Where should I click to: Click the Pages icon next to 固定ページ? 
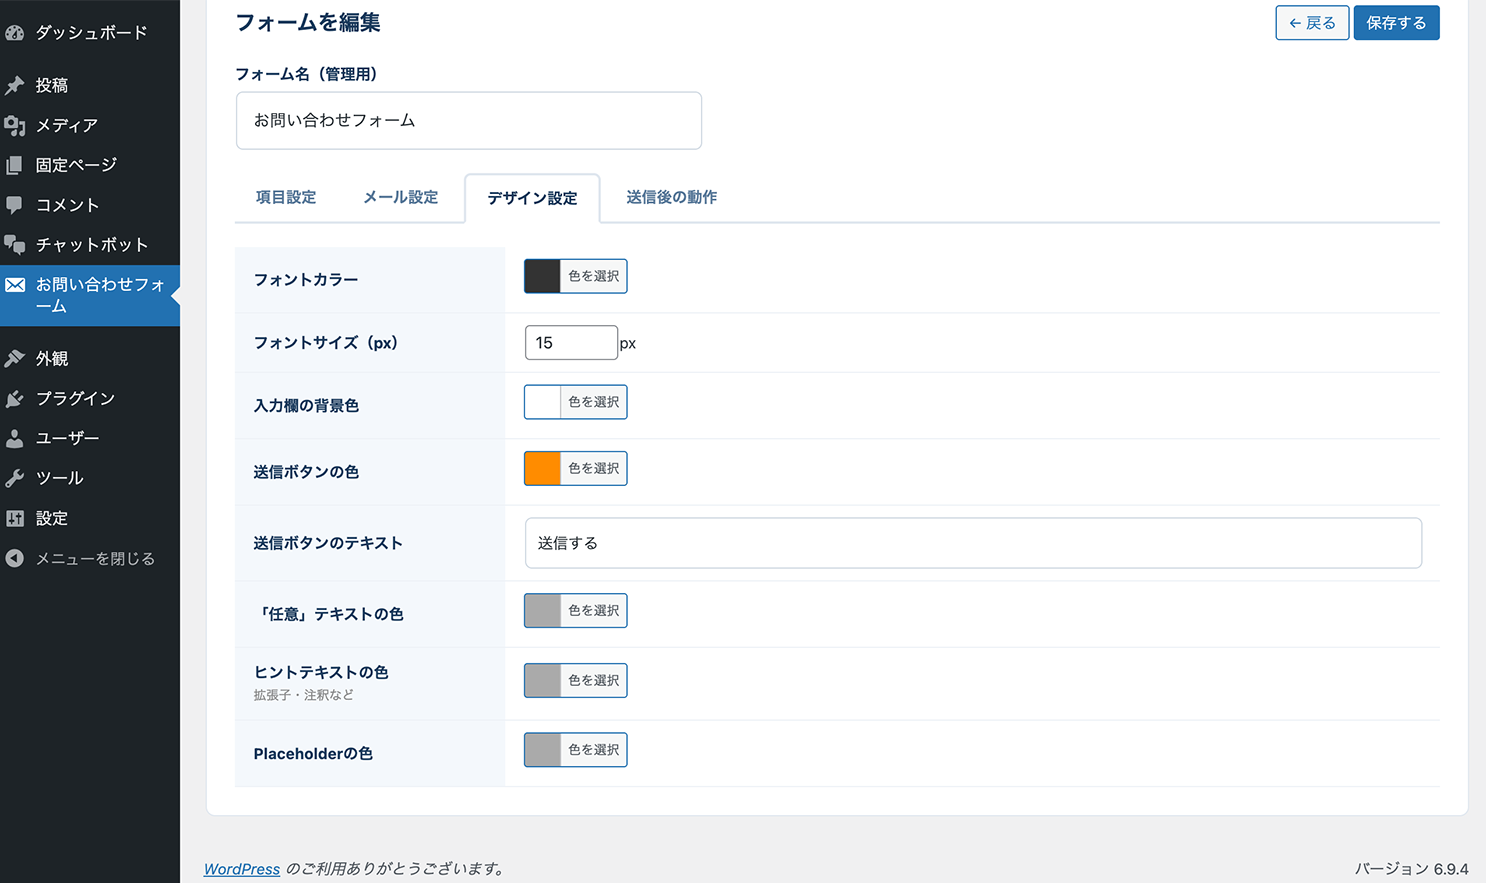pos(15,165)
